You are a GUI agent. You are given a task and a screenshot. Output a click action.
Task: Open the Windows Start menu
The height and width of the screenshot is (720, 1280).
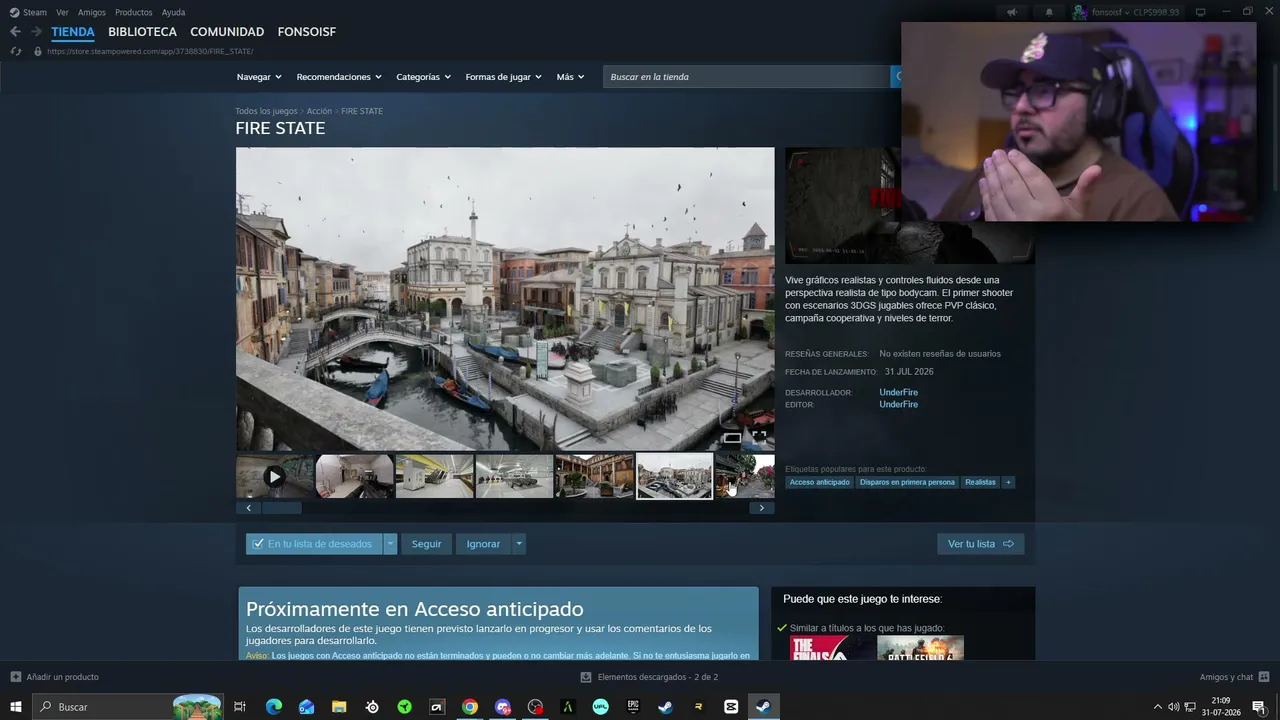point(16,707)
